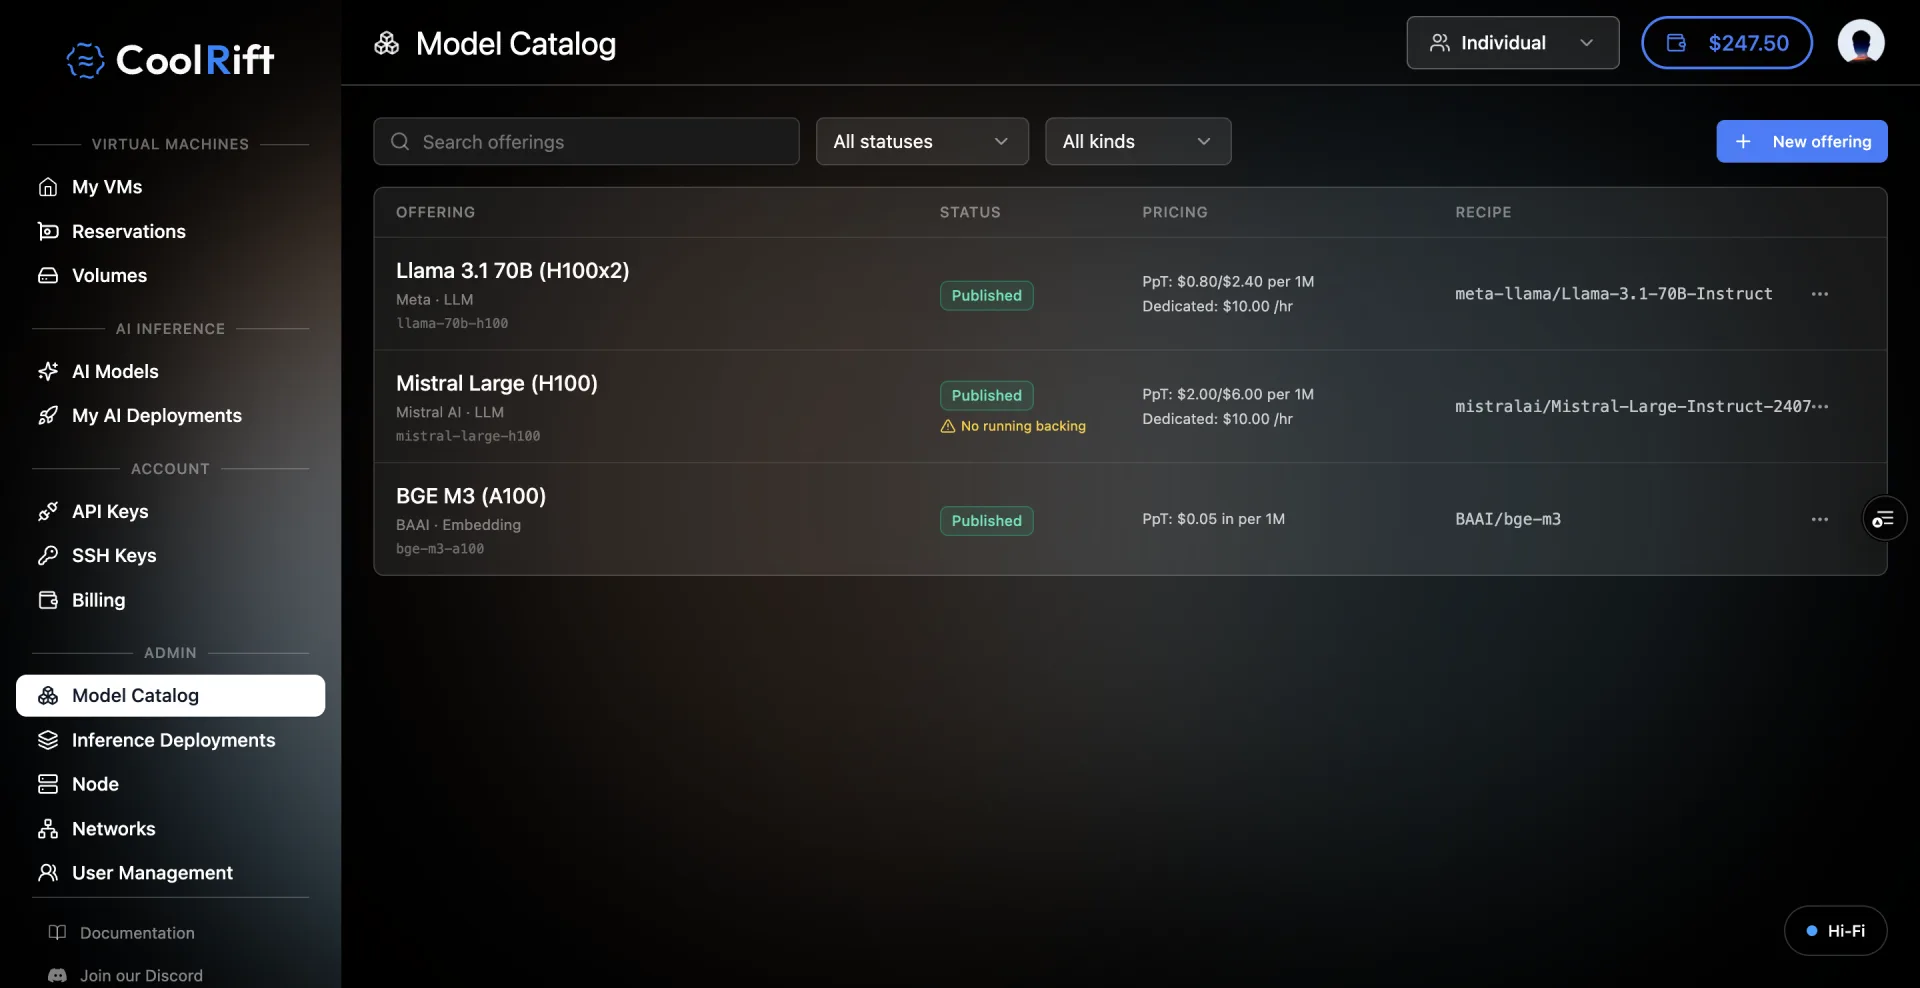Click the API Keys icon

tap(48, 511)
